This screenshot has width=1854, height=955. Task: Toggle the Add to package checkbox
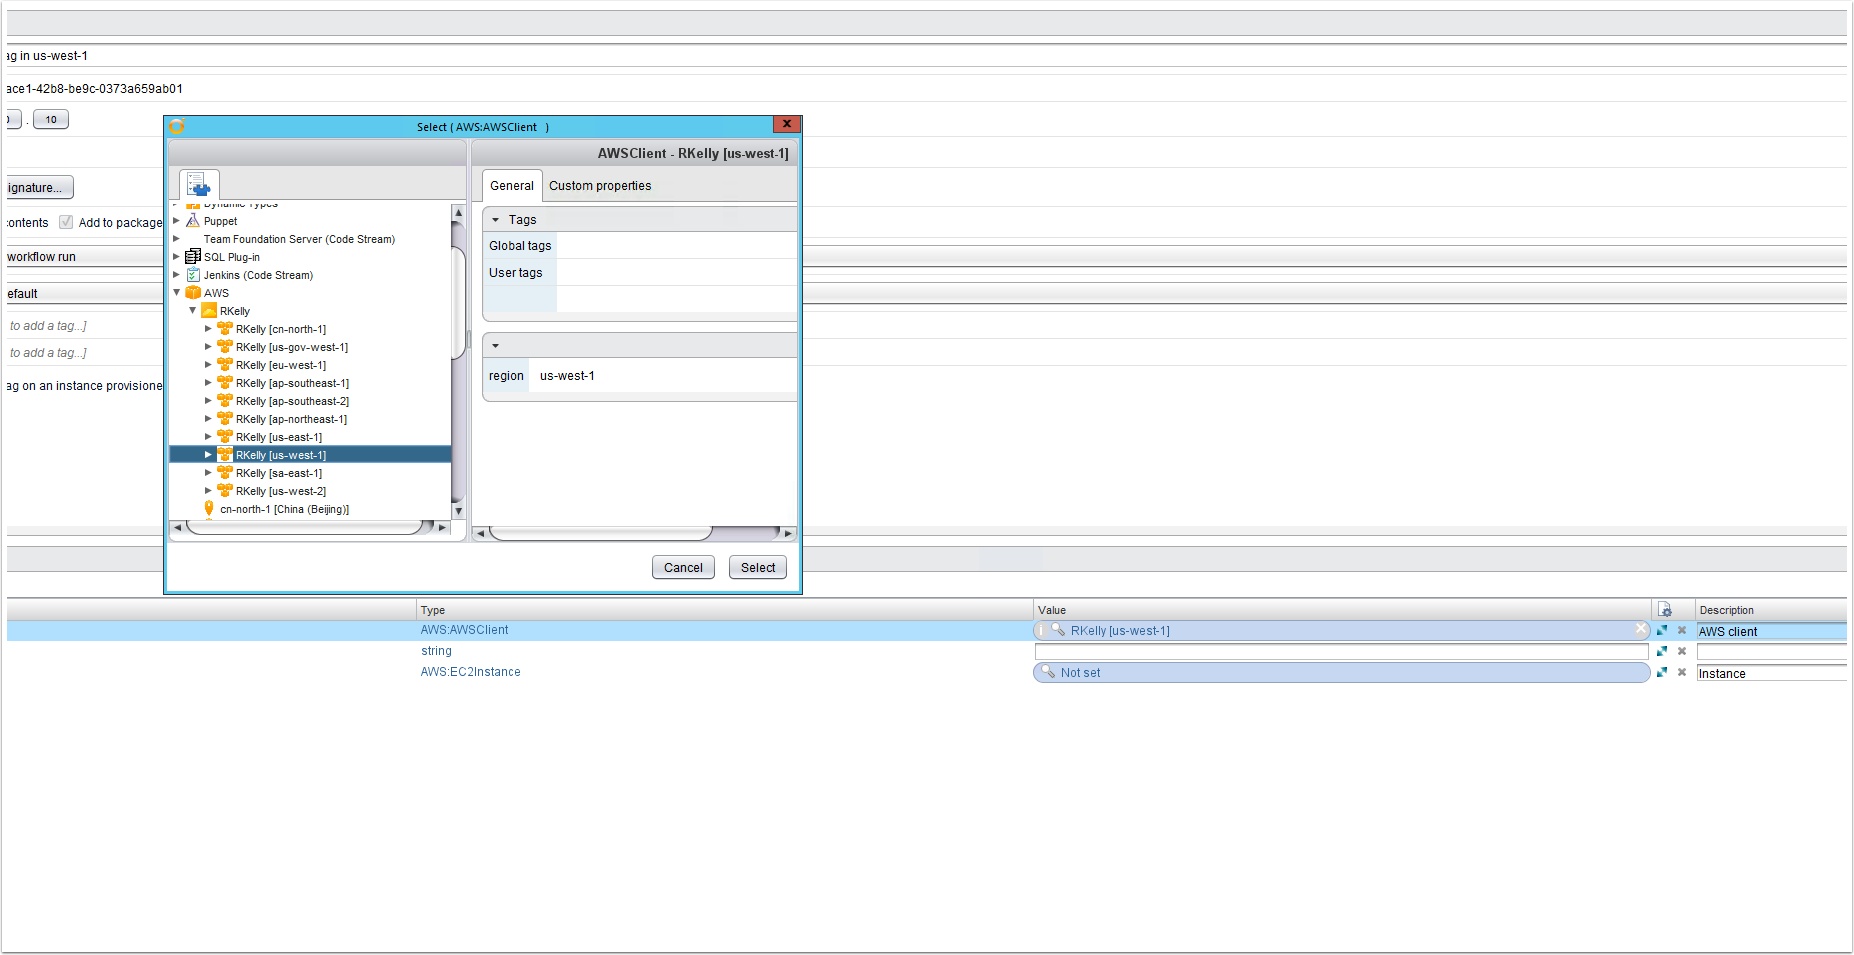tap(66, 222)
